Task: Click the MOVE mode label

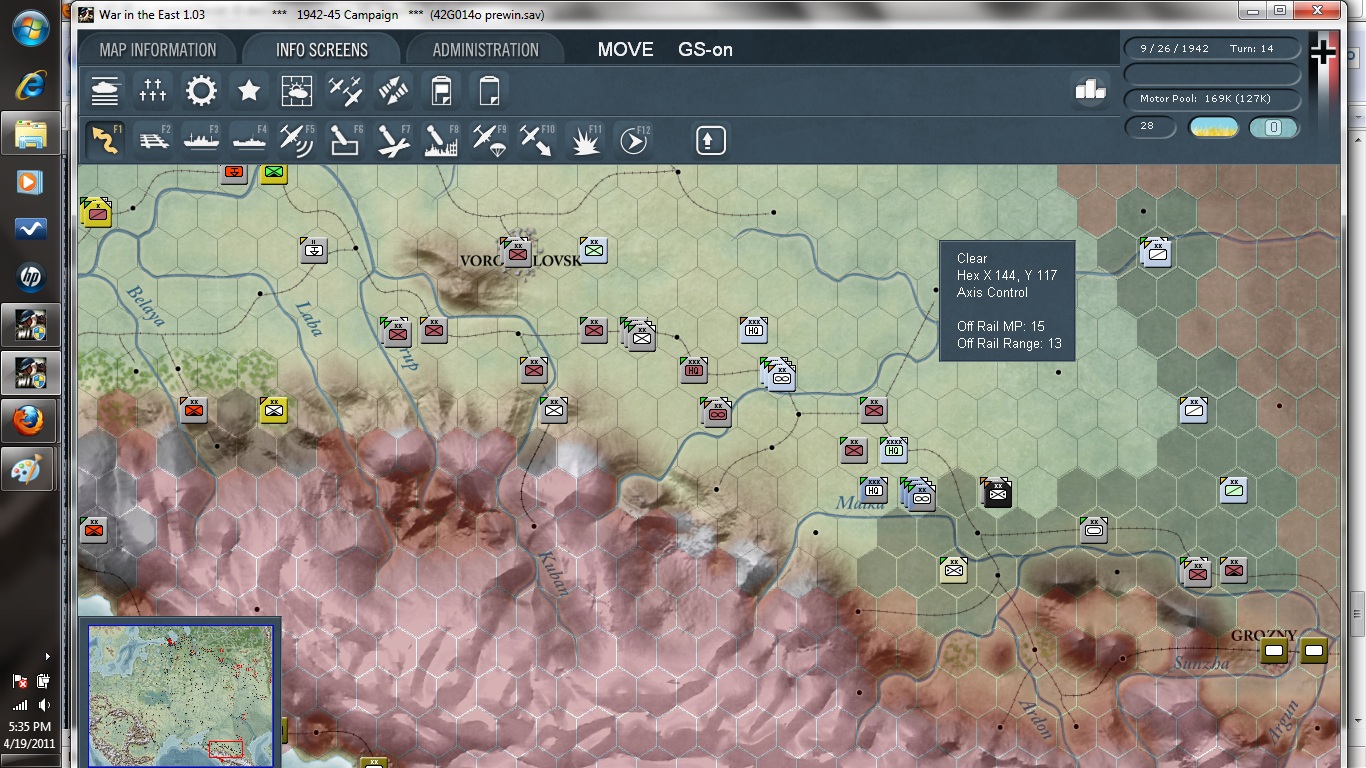Action: 626,50
